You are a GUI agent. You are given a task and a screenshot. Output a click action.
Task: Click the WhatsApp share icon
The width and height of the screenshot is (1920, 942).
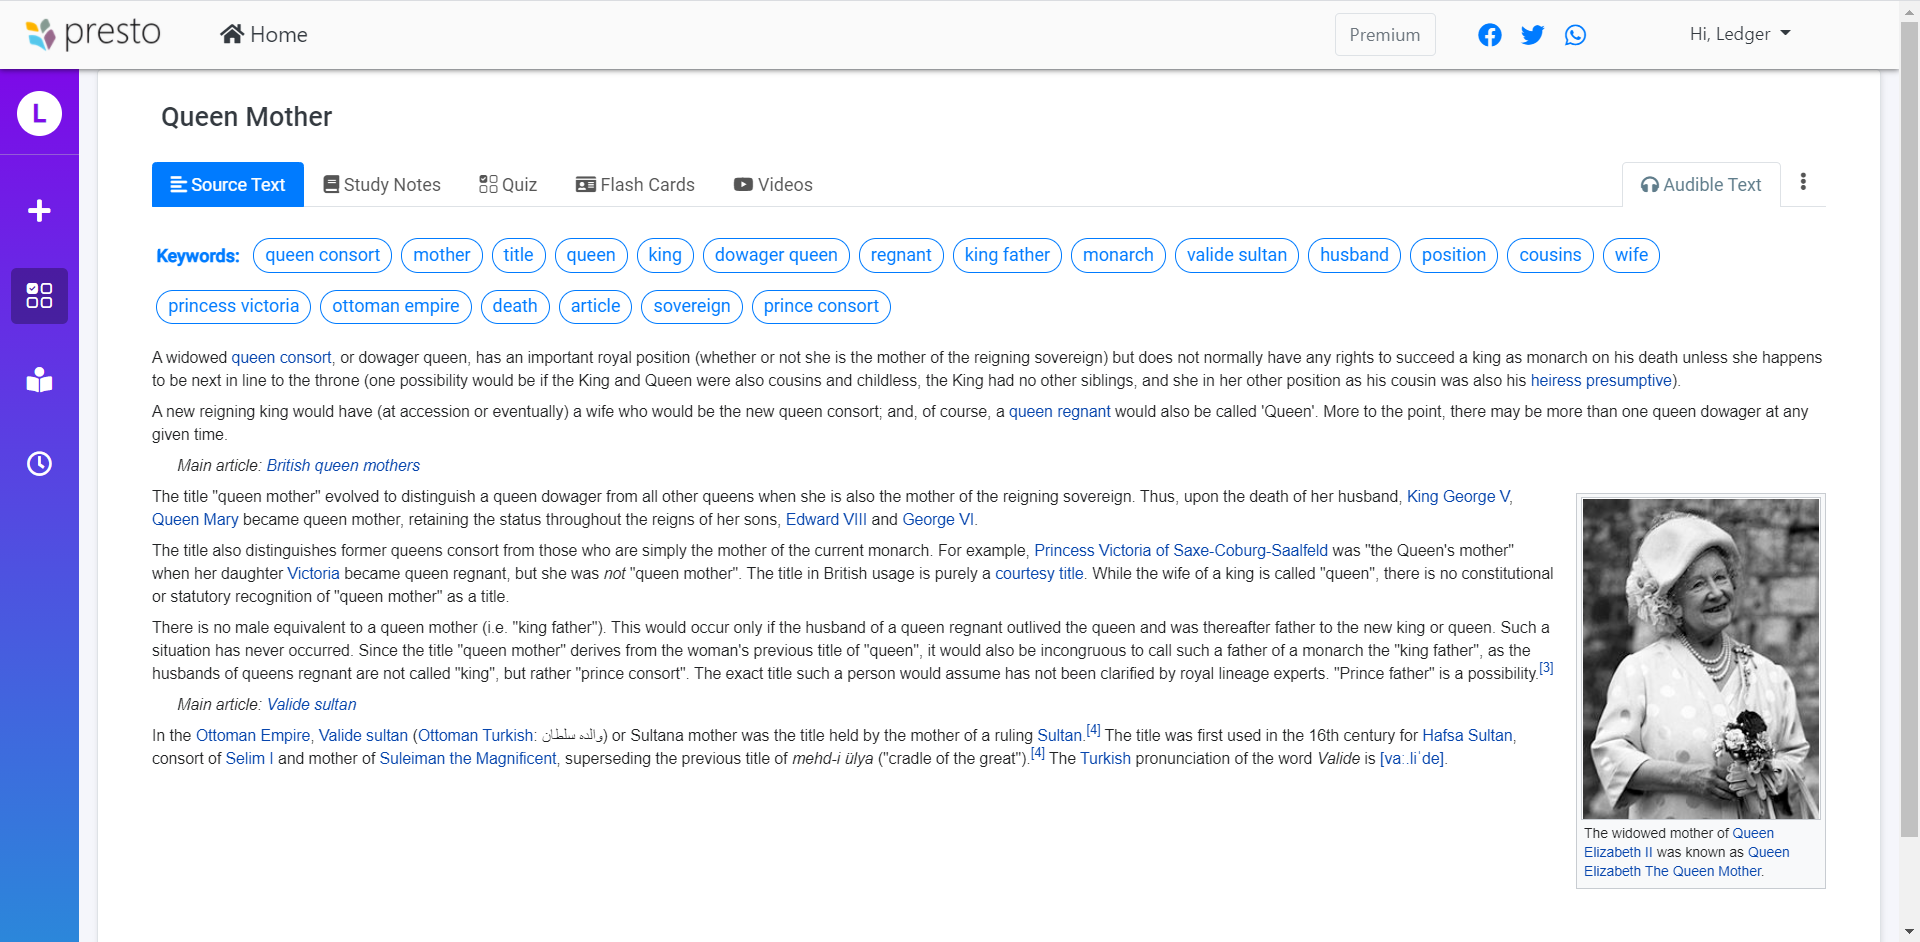coord(1575,35)
